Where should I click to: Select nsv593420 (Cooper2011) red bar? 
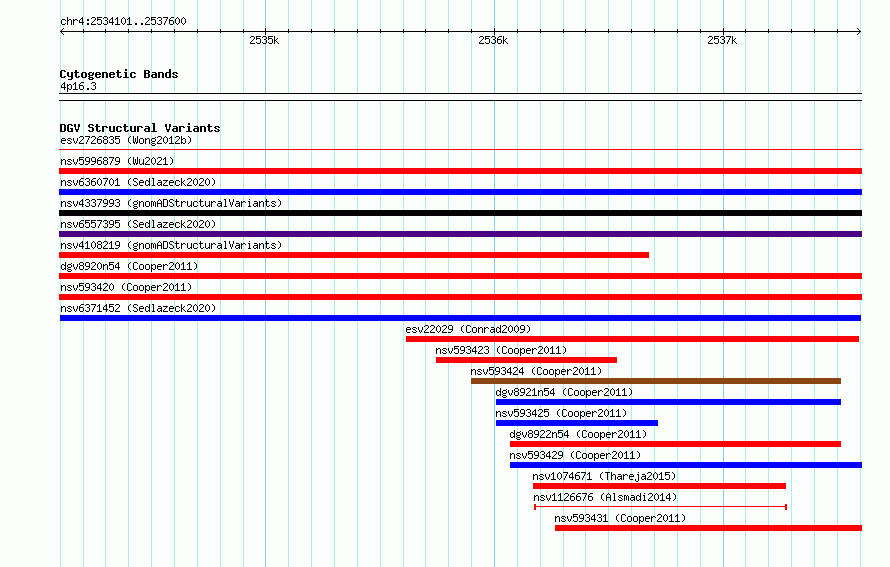(460, 297)
